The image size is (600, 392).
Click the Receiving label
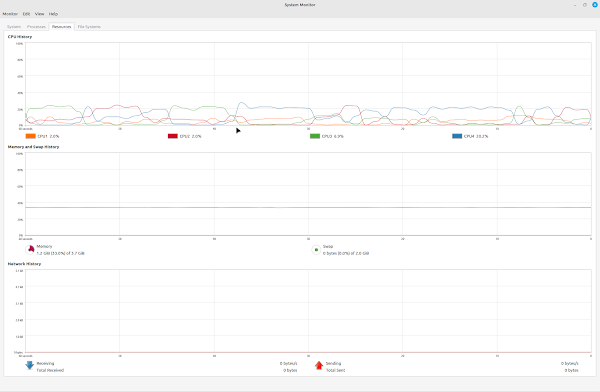coord(45,364)
